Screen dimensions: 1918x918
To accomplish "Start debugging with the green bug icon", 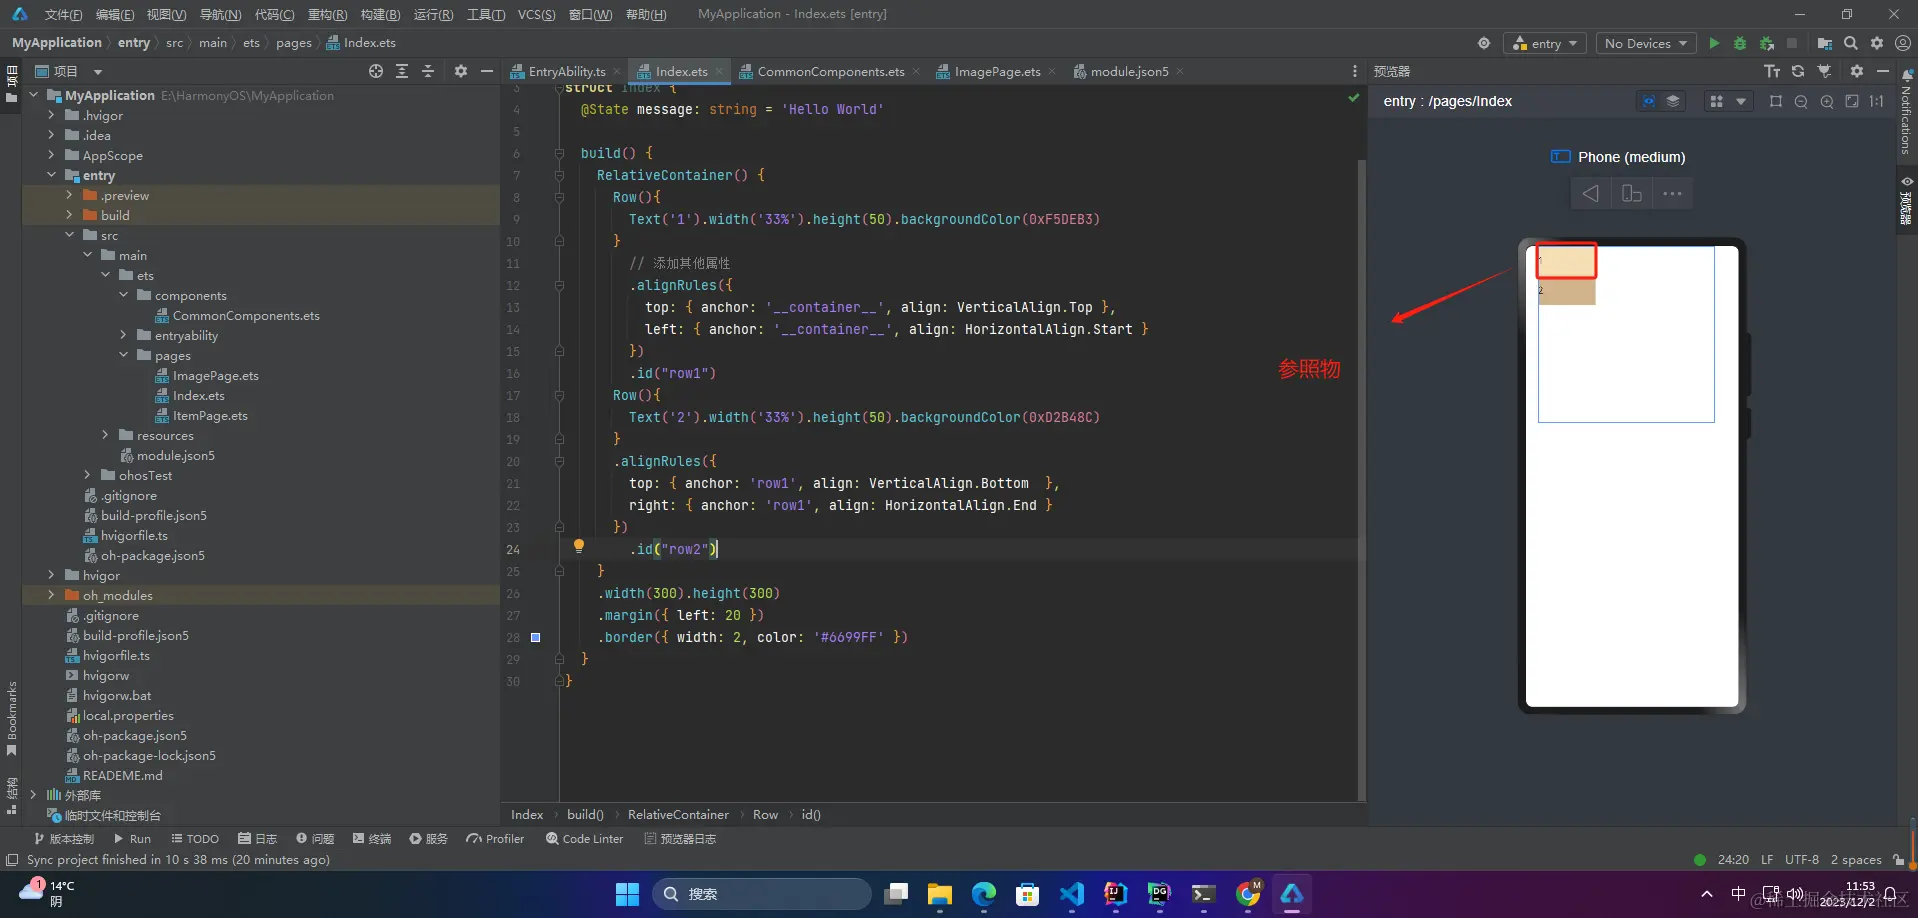I will pos(1740,43).
